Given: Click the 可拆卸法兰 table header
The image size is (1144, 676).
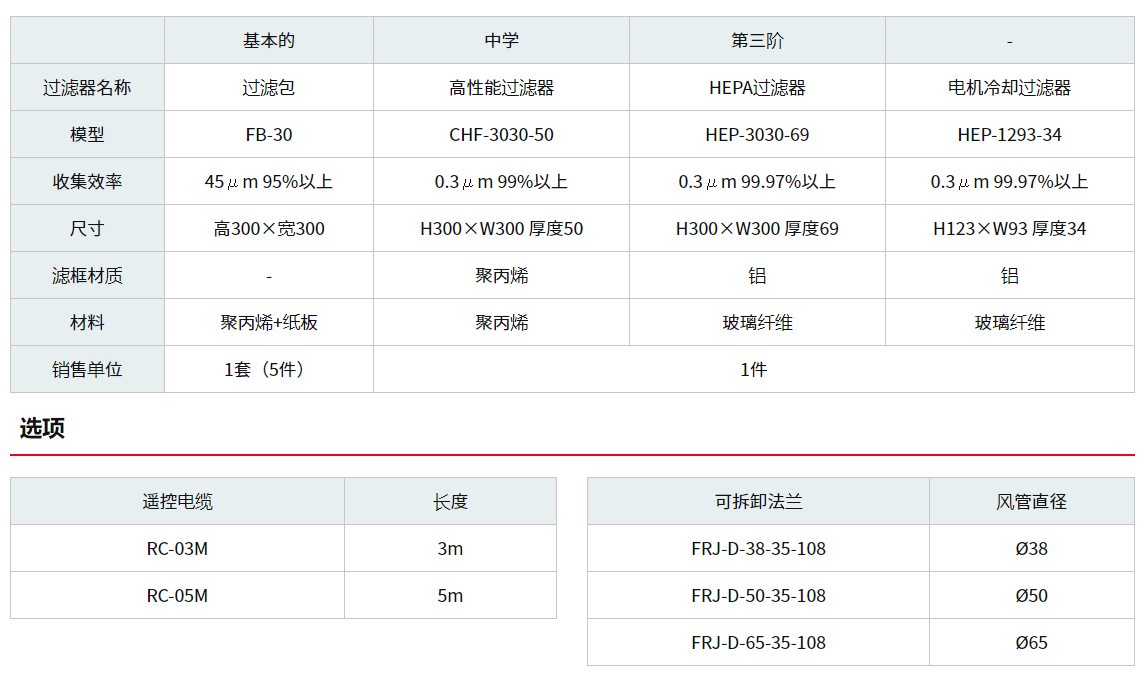Looking at the screenshot, I should [758, 502].
